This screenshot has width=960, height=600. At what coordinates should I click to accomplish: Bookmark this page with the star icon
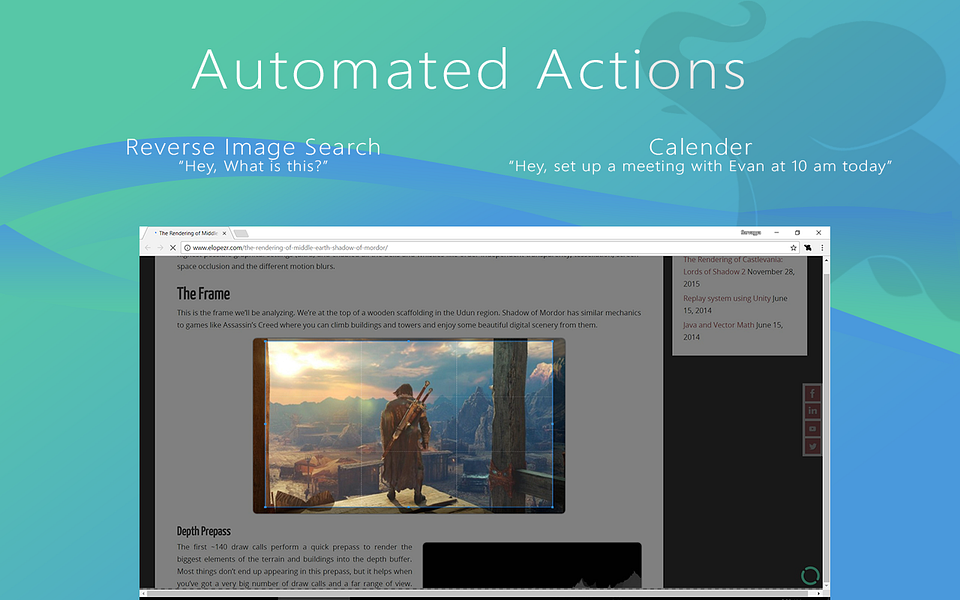point(793,248)
